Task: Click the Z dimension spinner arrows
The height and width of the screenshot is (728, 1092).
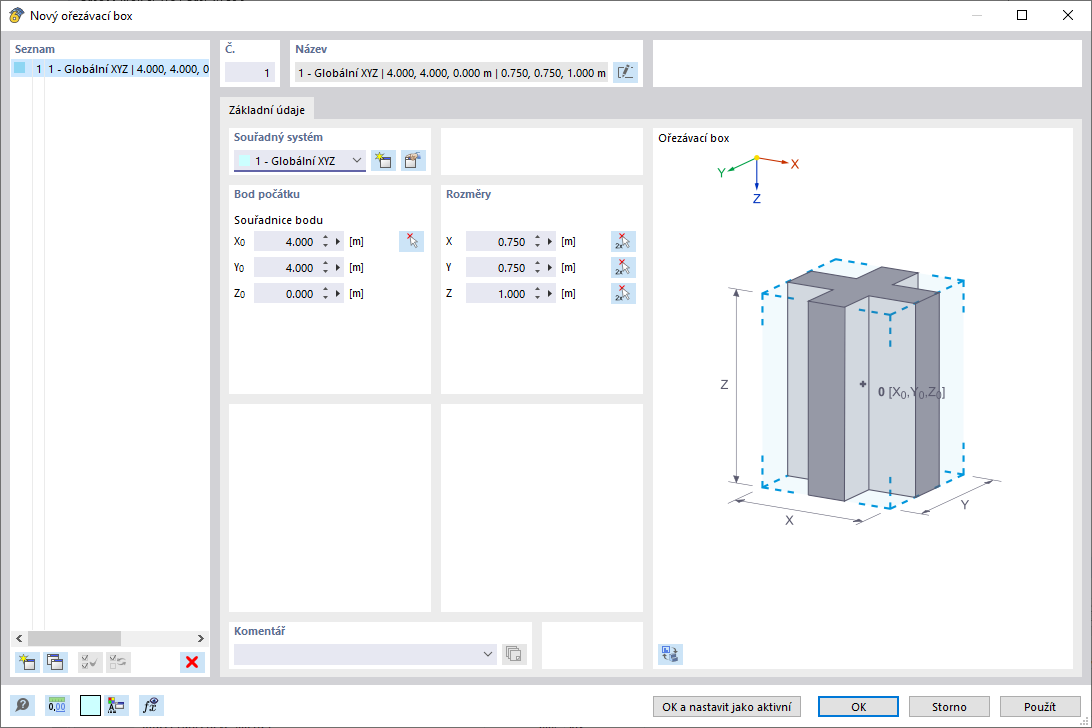Action: [537, 293]
